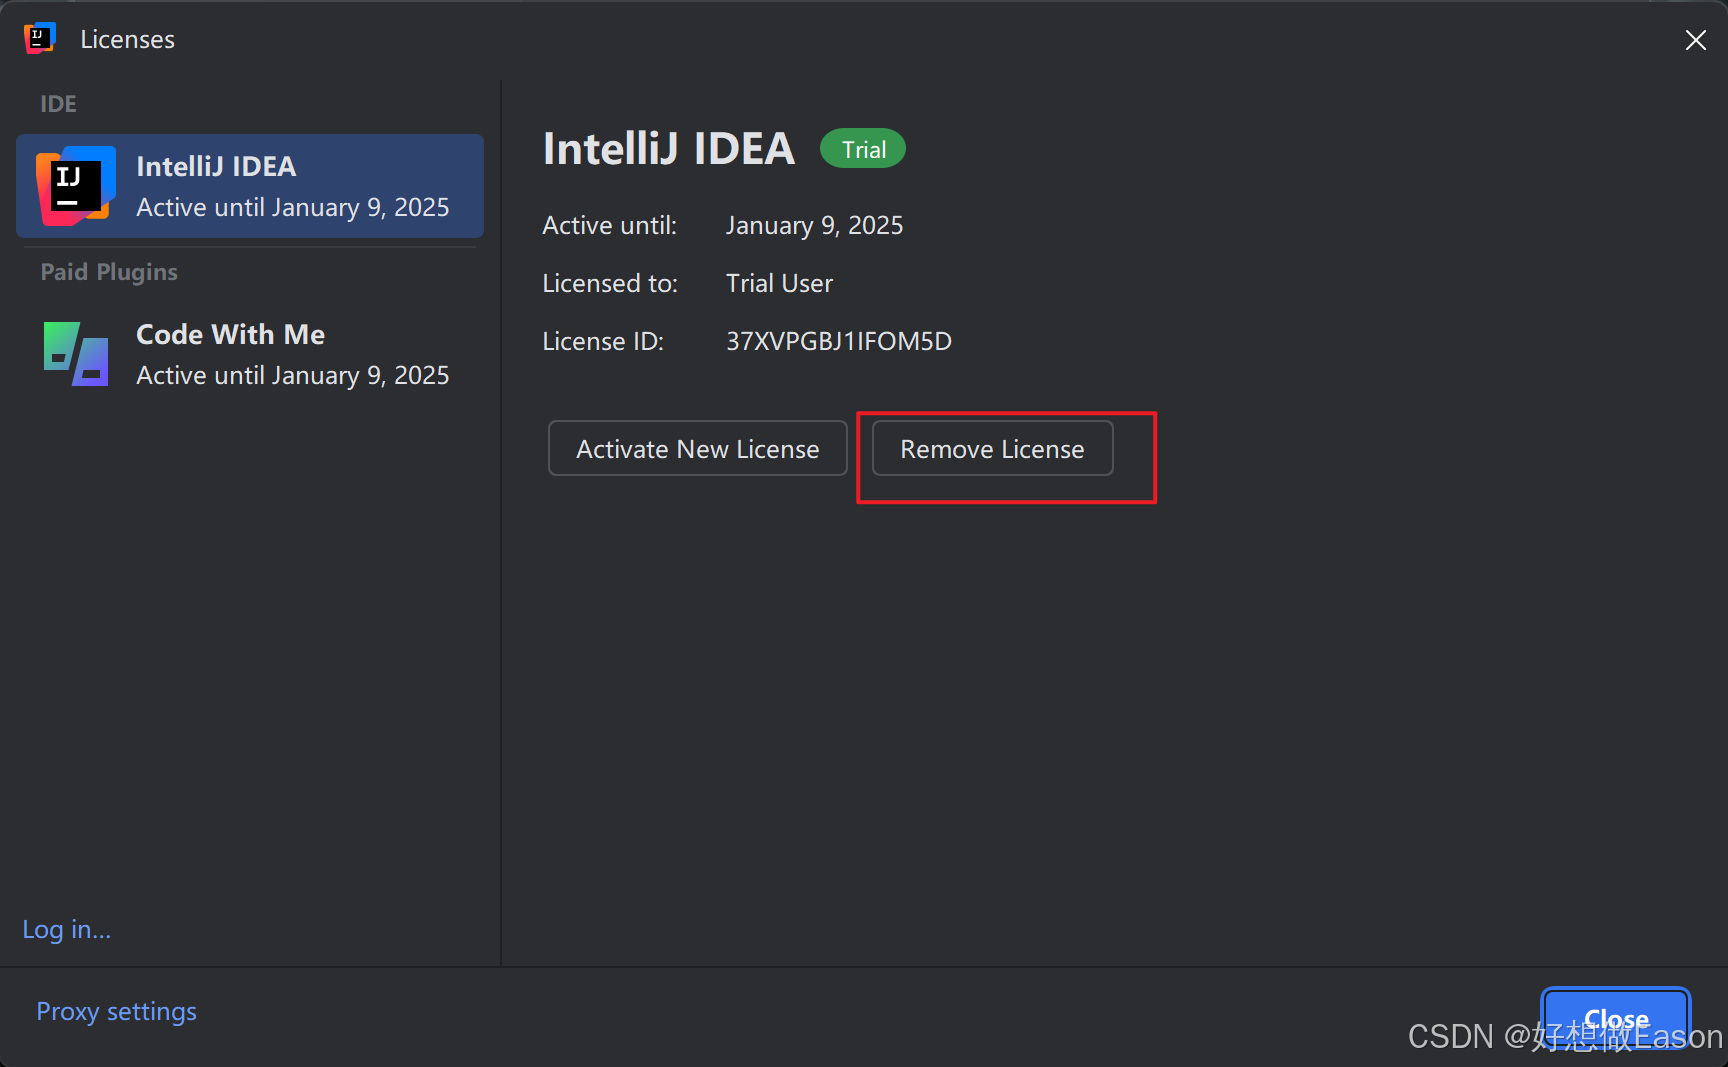
Task: Click the Code With Me plugin icon
Action: [76, 354]
